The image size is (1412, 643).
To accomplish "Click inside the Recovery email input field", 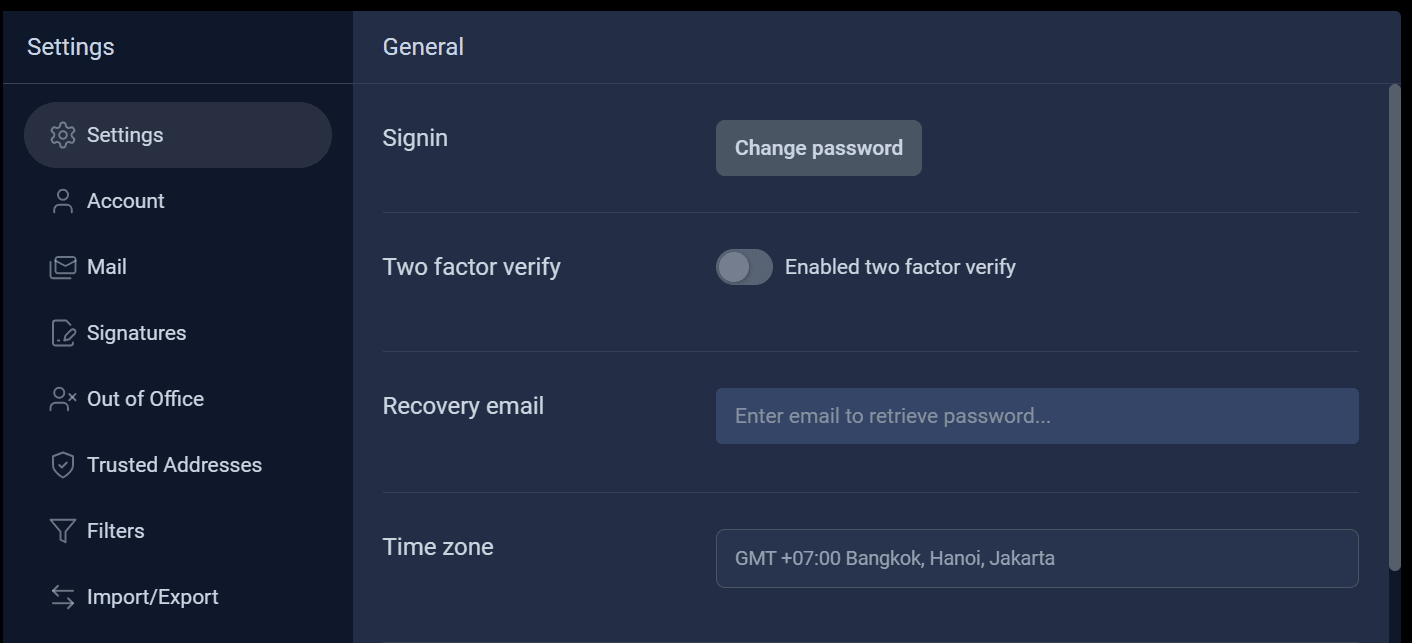I will click(1037, 416).
